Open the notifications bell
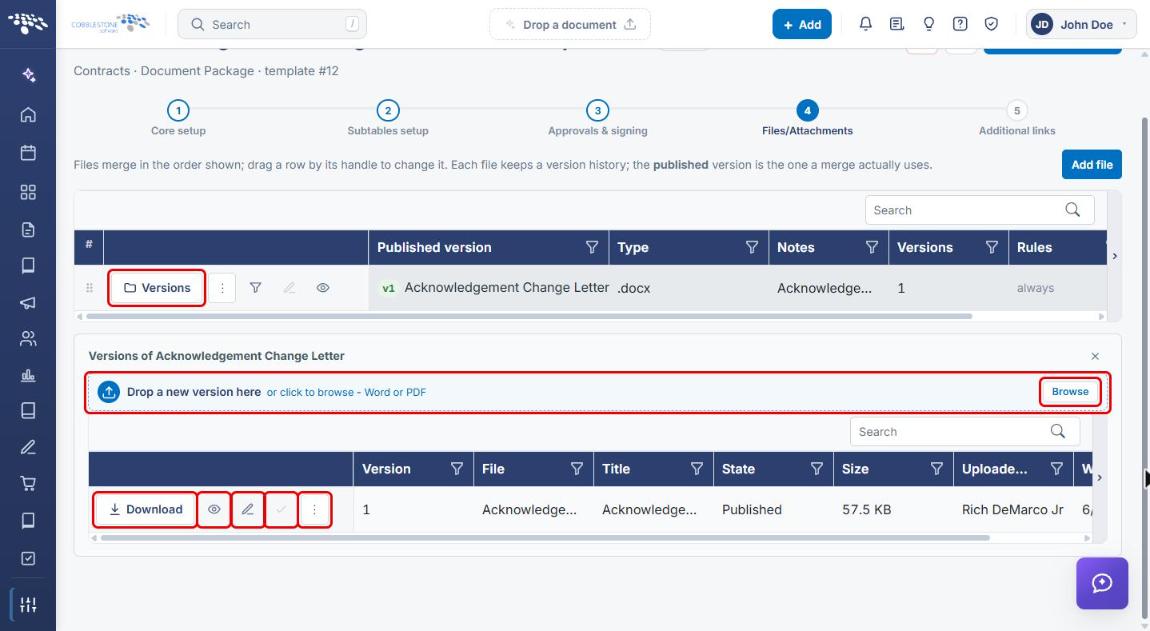Viewport: 1150px width, 631px height. (865, 24)
